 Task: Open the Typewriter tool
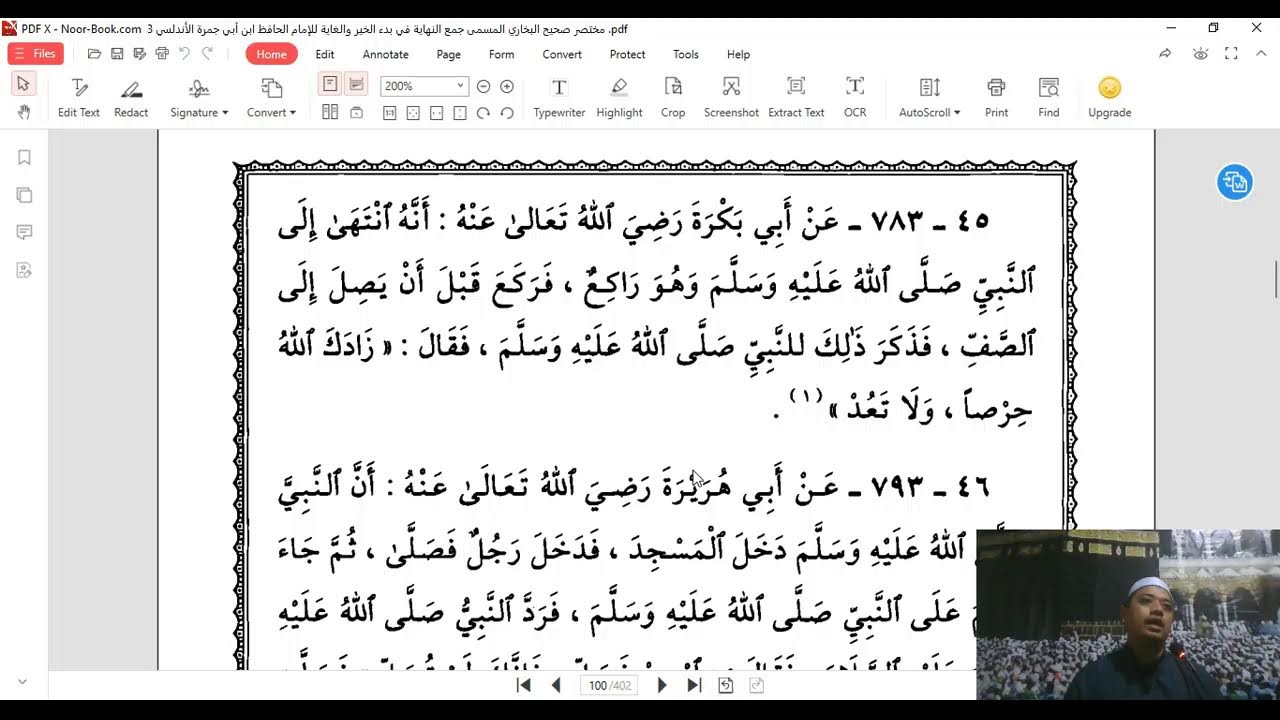(559, 98)
